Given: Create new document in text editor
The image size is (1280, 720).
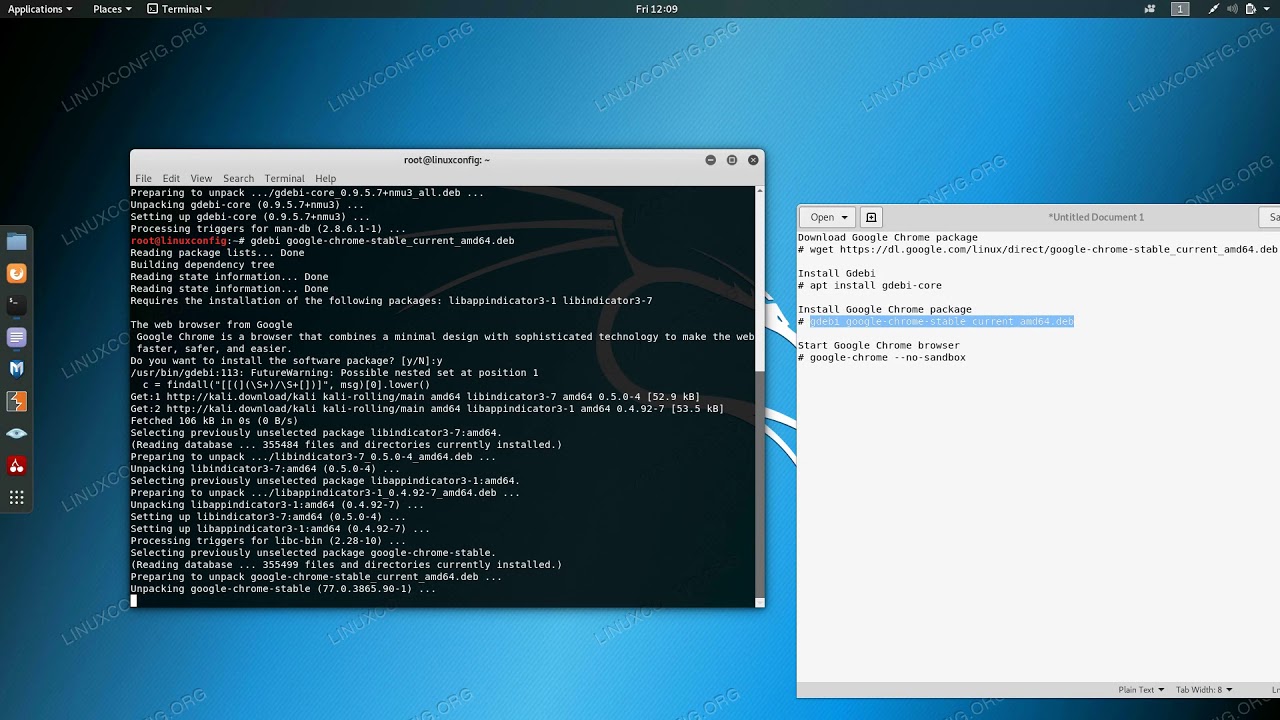Looking at the screenshot, I should (871, 217).
